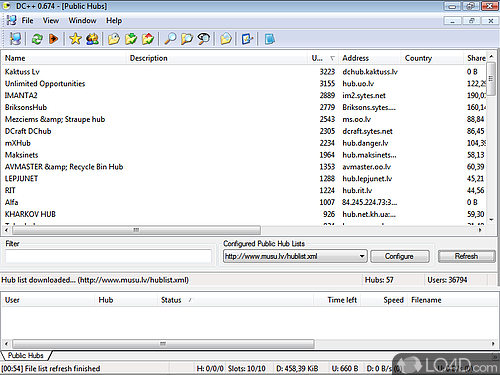Open Settings toolbar icon

click(247, 39)
